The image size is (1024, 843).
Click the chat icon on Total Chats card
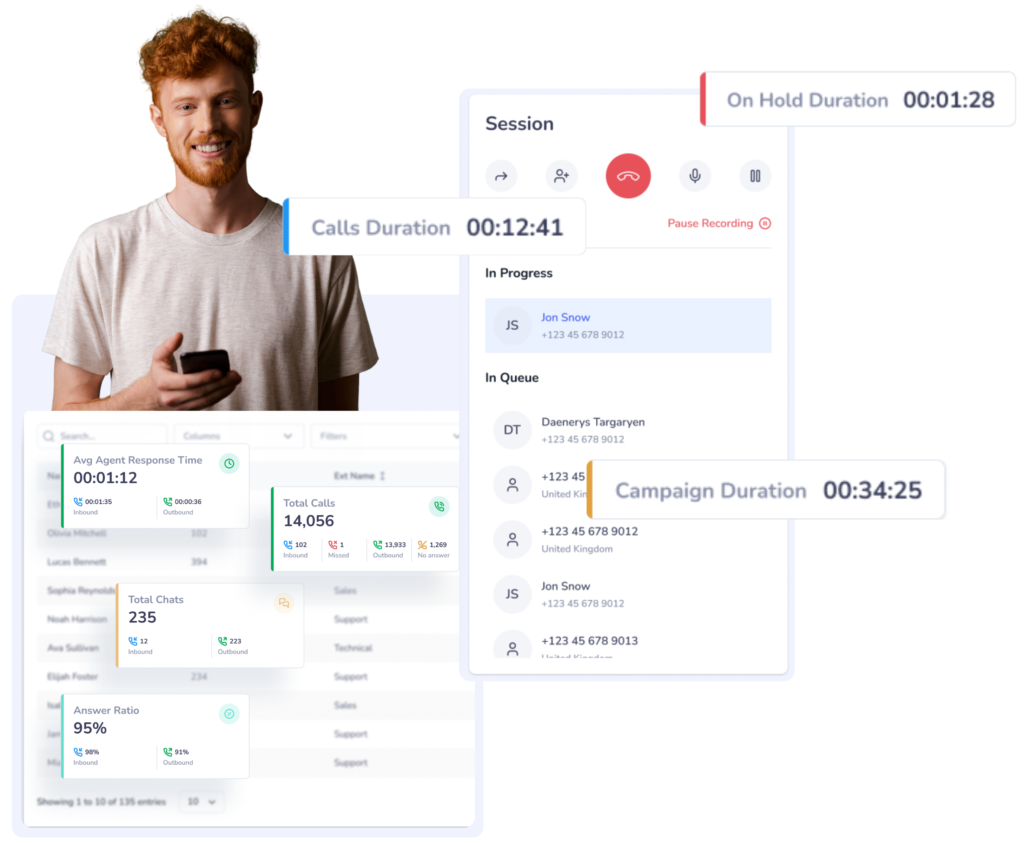[284, 603]
